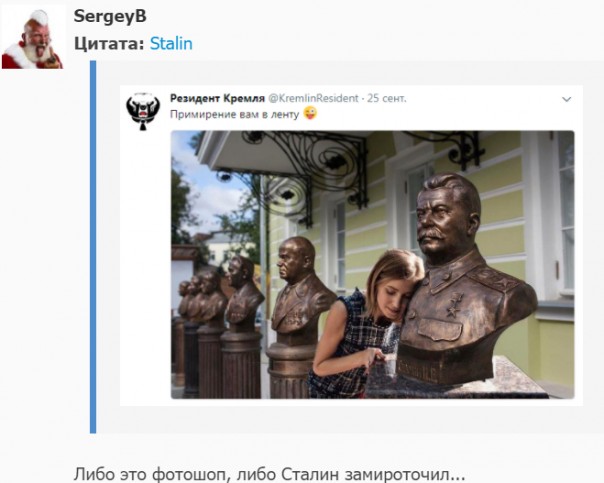Select the tweet text Примирение вам в ленту
The image size is (604, 483).
click(235, 115)
